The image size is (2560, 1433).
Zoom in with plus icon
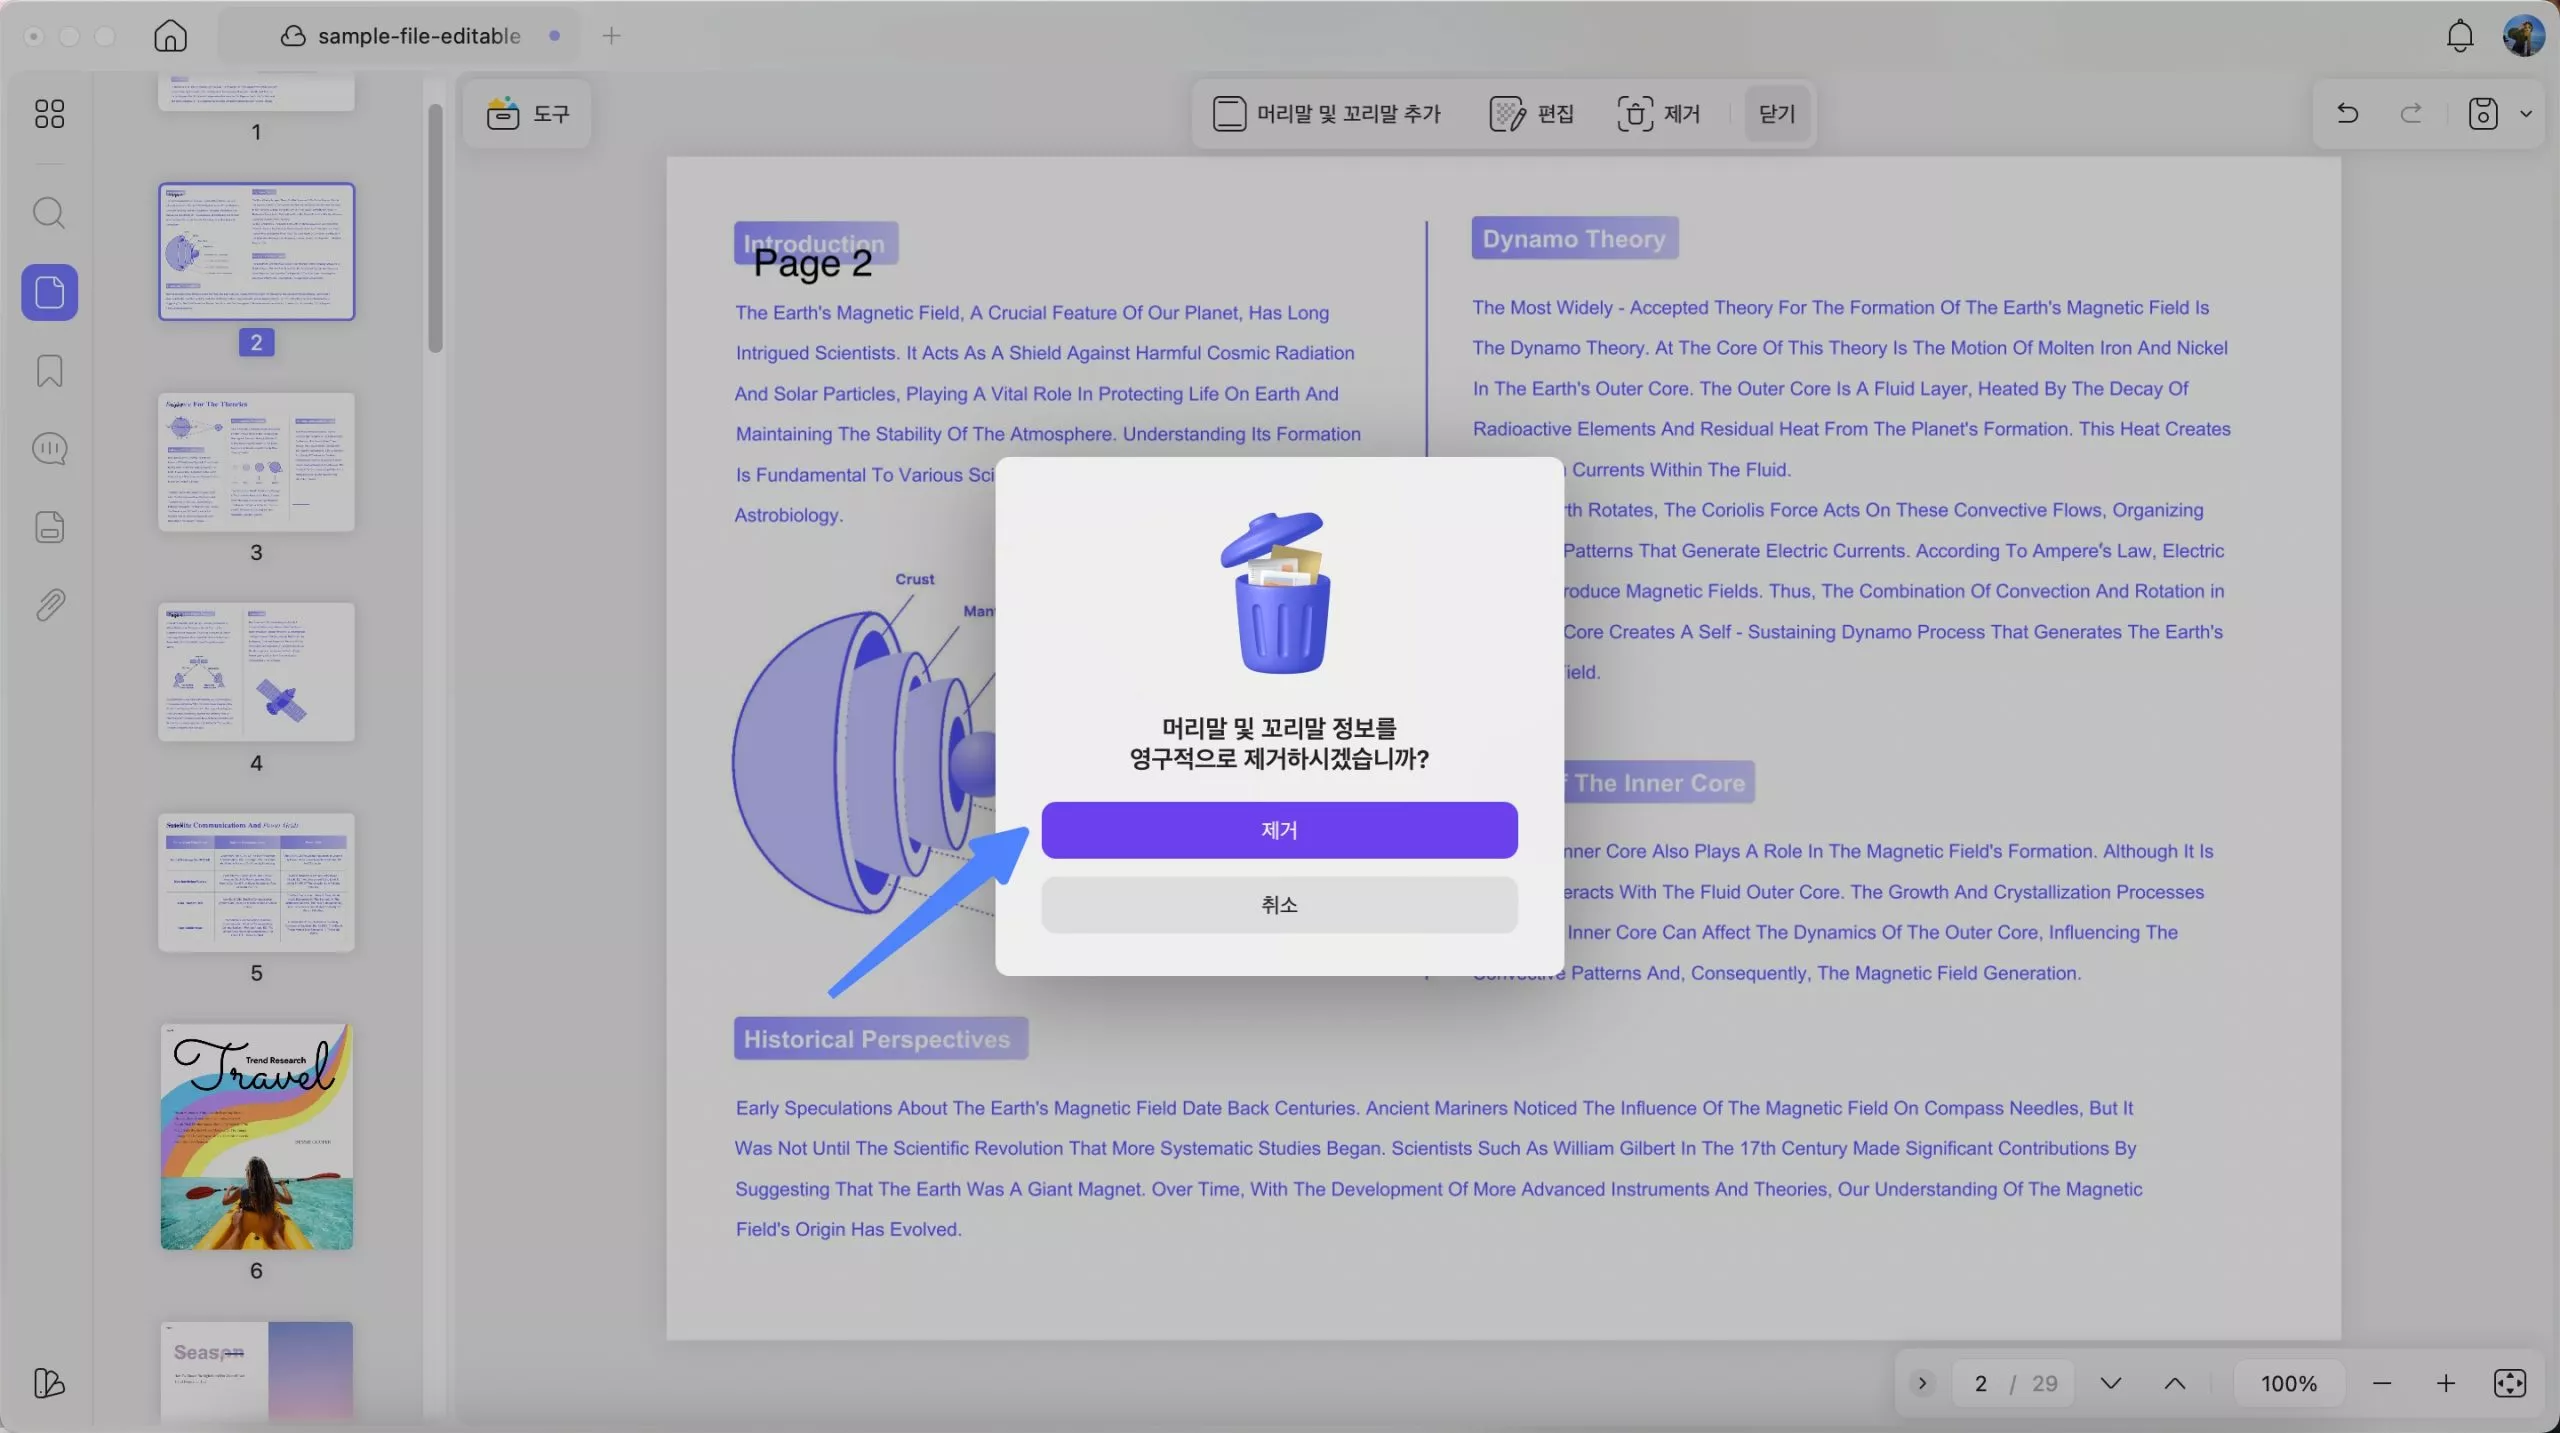[x=2446, y=1383]
